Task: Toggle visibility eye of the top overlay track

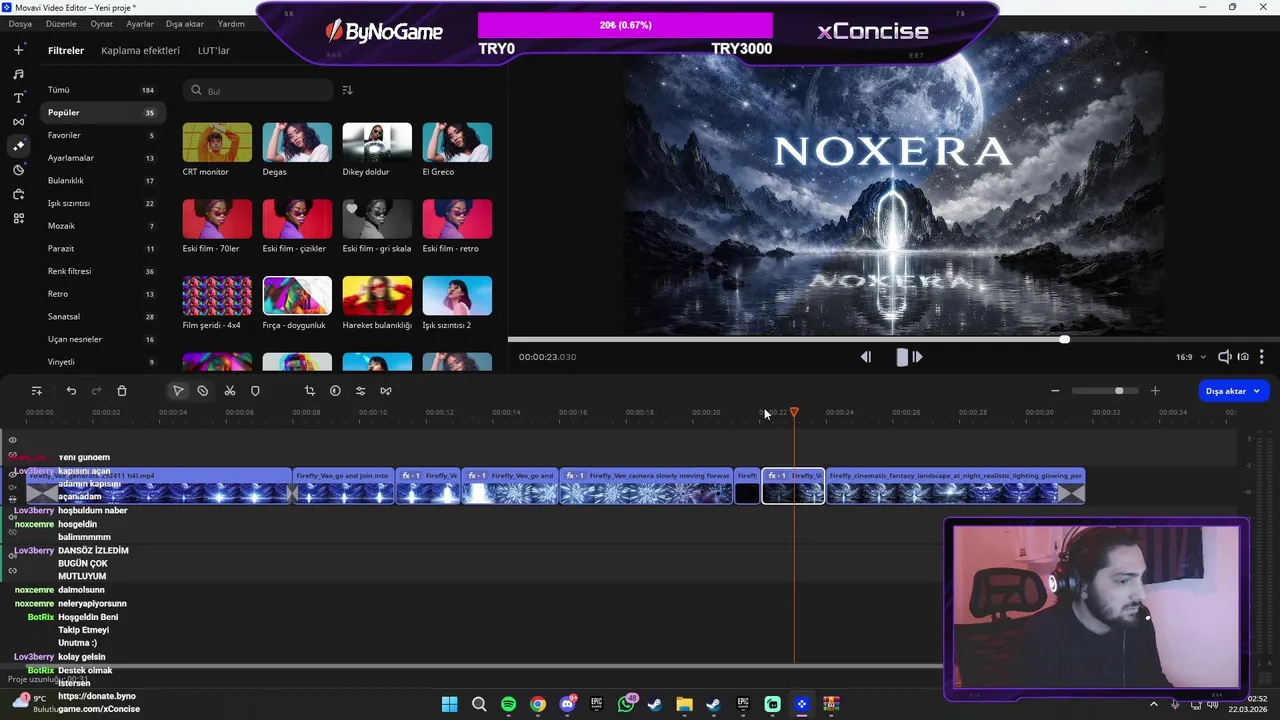Action: pyautogui.click(x=13, y=440)
